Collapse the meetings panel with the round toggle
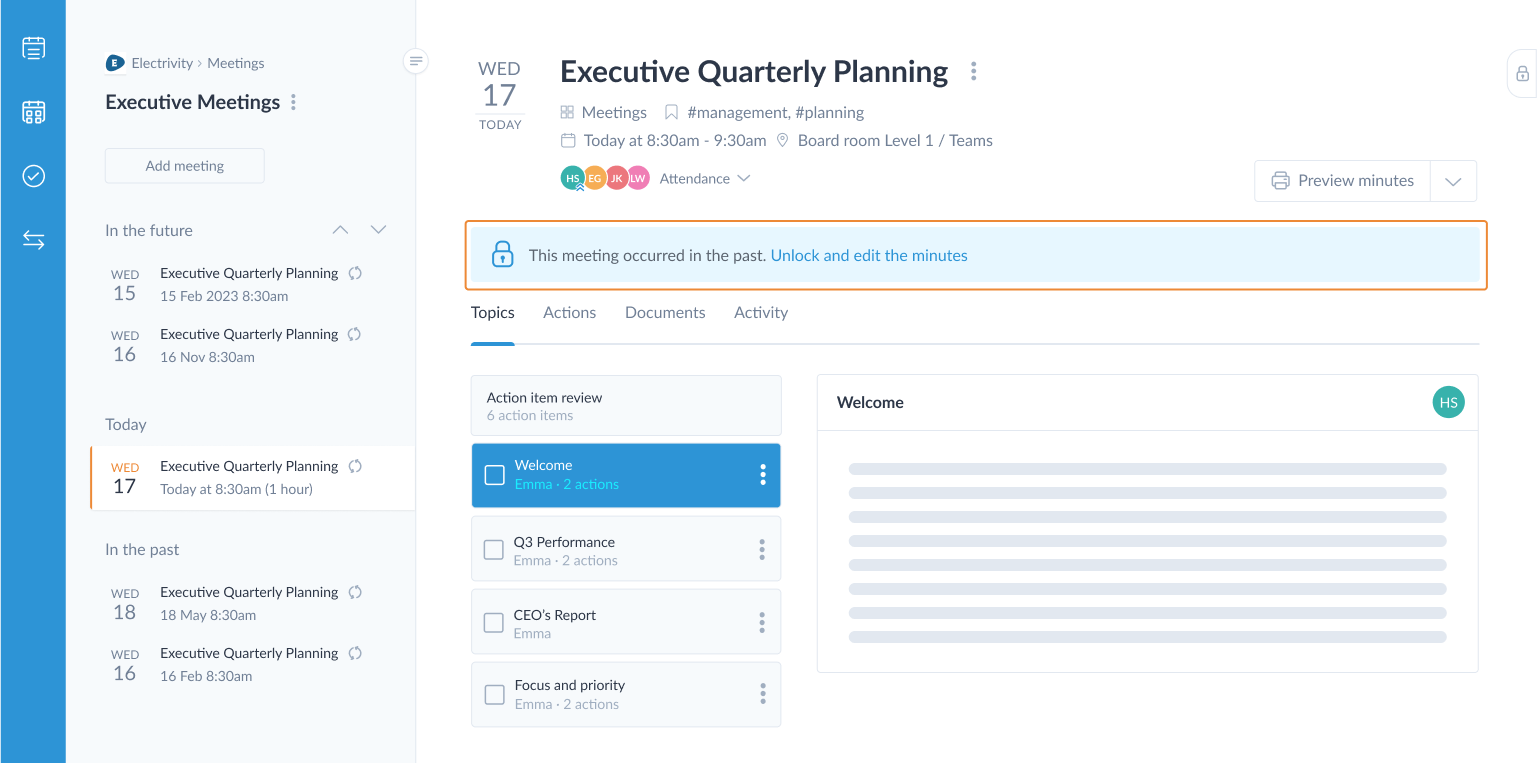The image size is (1537, 763). coord(416,61)
